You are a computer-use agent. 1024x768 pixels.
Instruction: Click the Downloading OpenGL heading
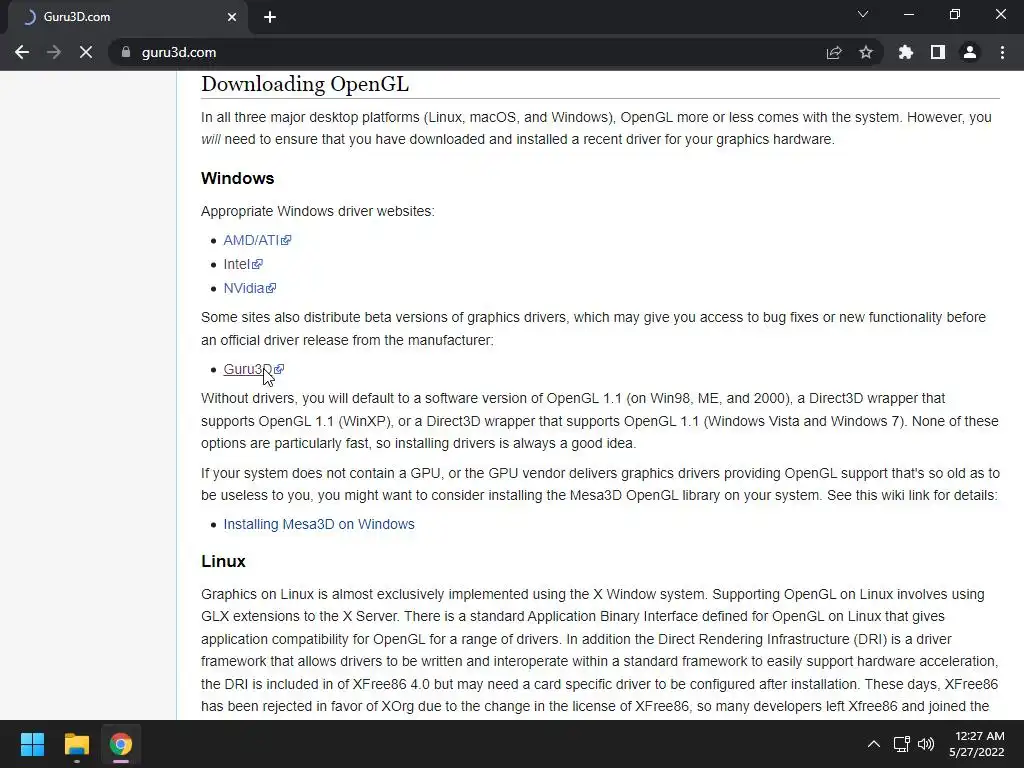[x=305, y=84]
